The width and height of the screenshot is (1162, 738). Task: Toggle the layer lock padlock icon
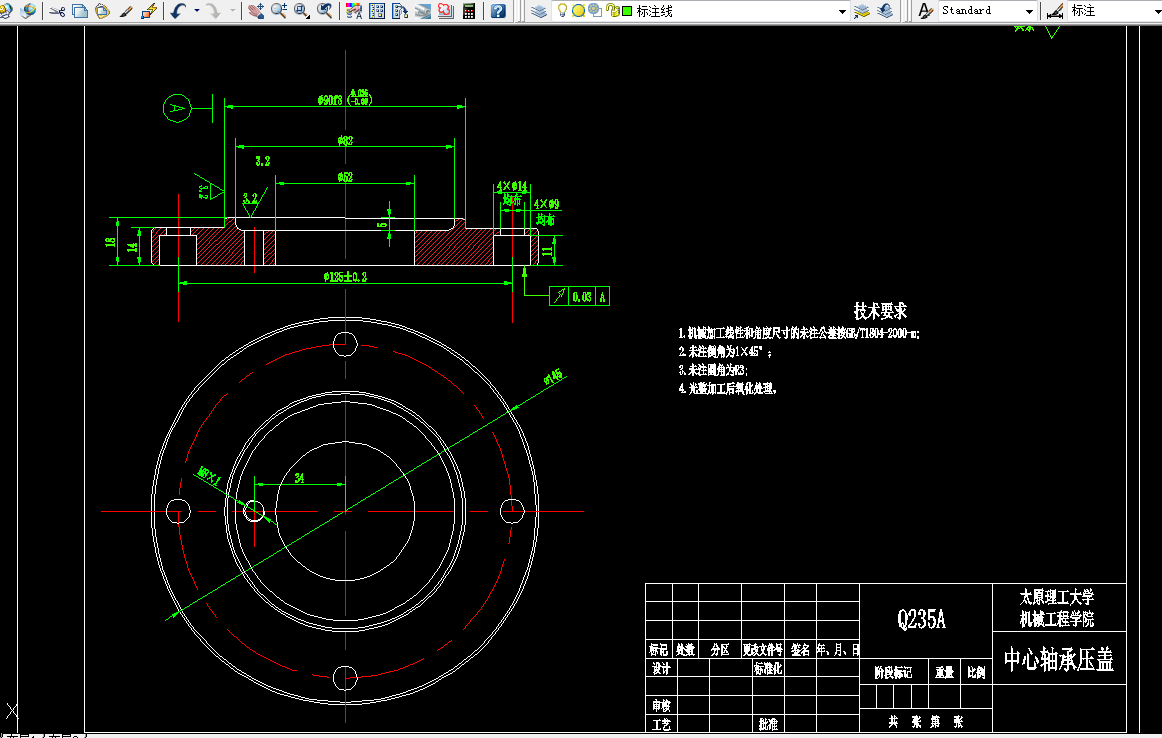613,10
